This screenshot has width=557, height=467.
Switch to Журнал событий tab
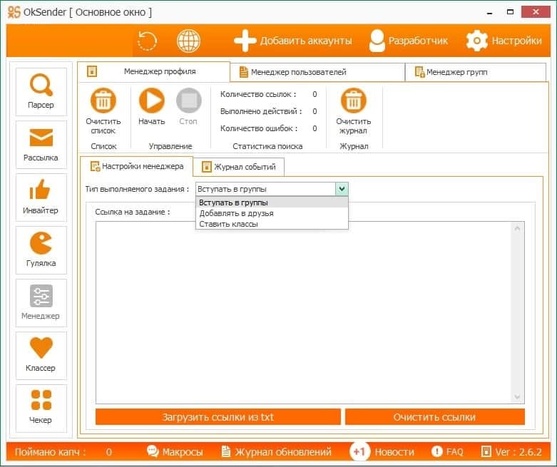[239, 167]
